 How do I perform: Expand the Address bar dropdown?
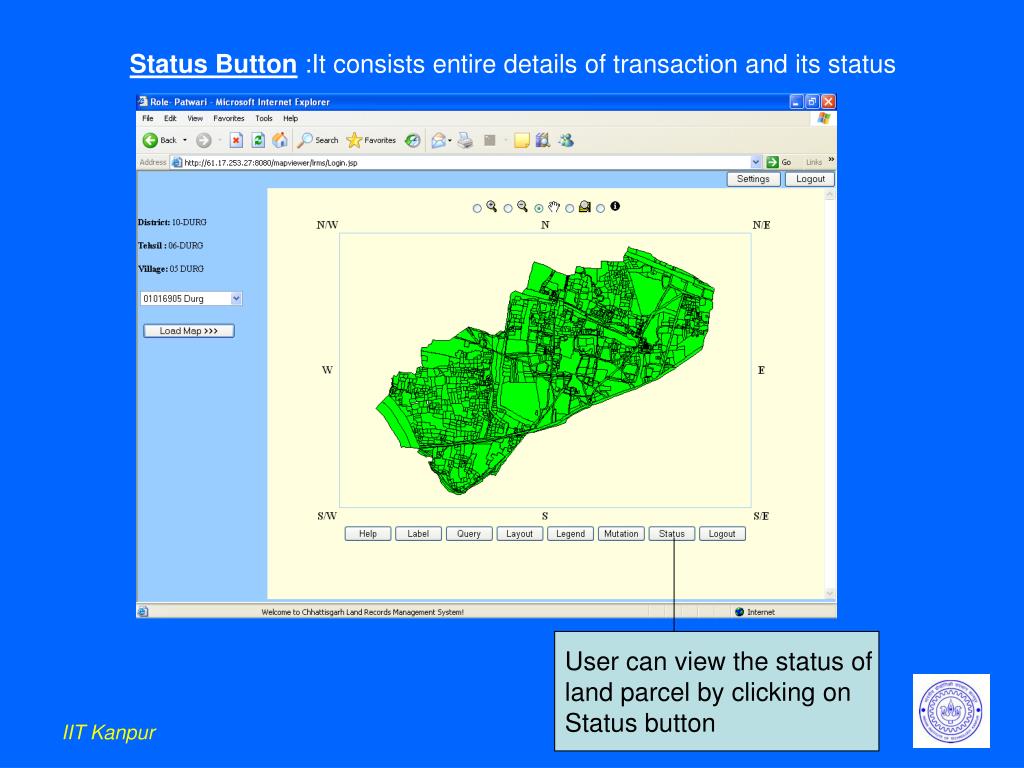757,161
